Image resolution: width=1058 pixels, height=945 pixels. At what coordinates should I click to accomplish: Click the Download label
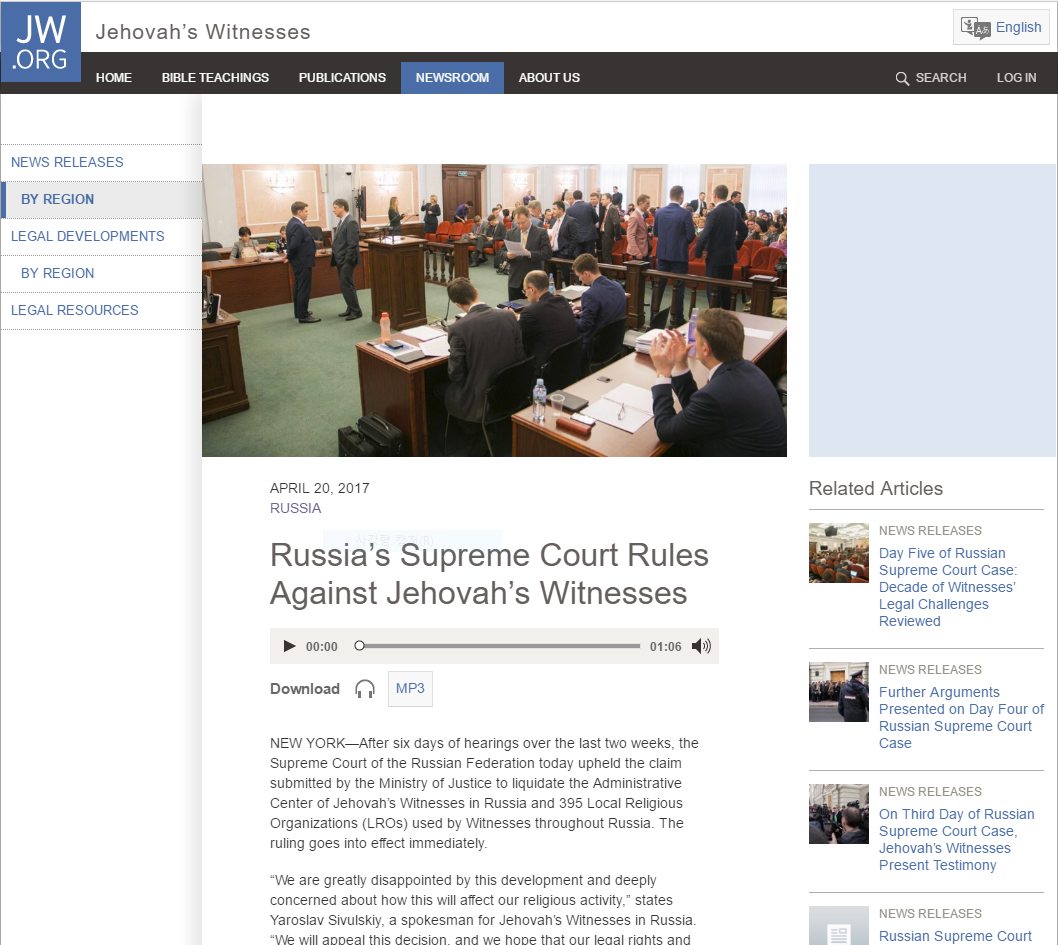click(x=305, y=689)
